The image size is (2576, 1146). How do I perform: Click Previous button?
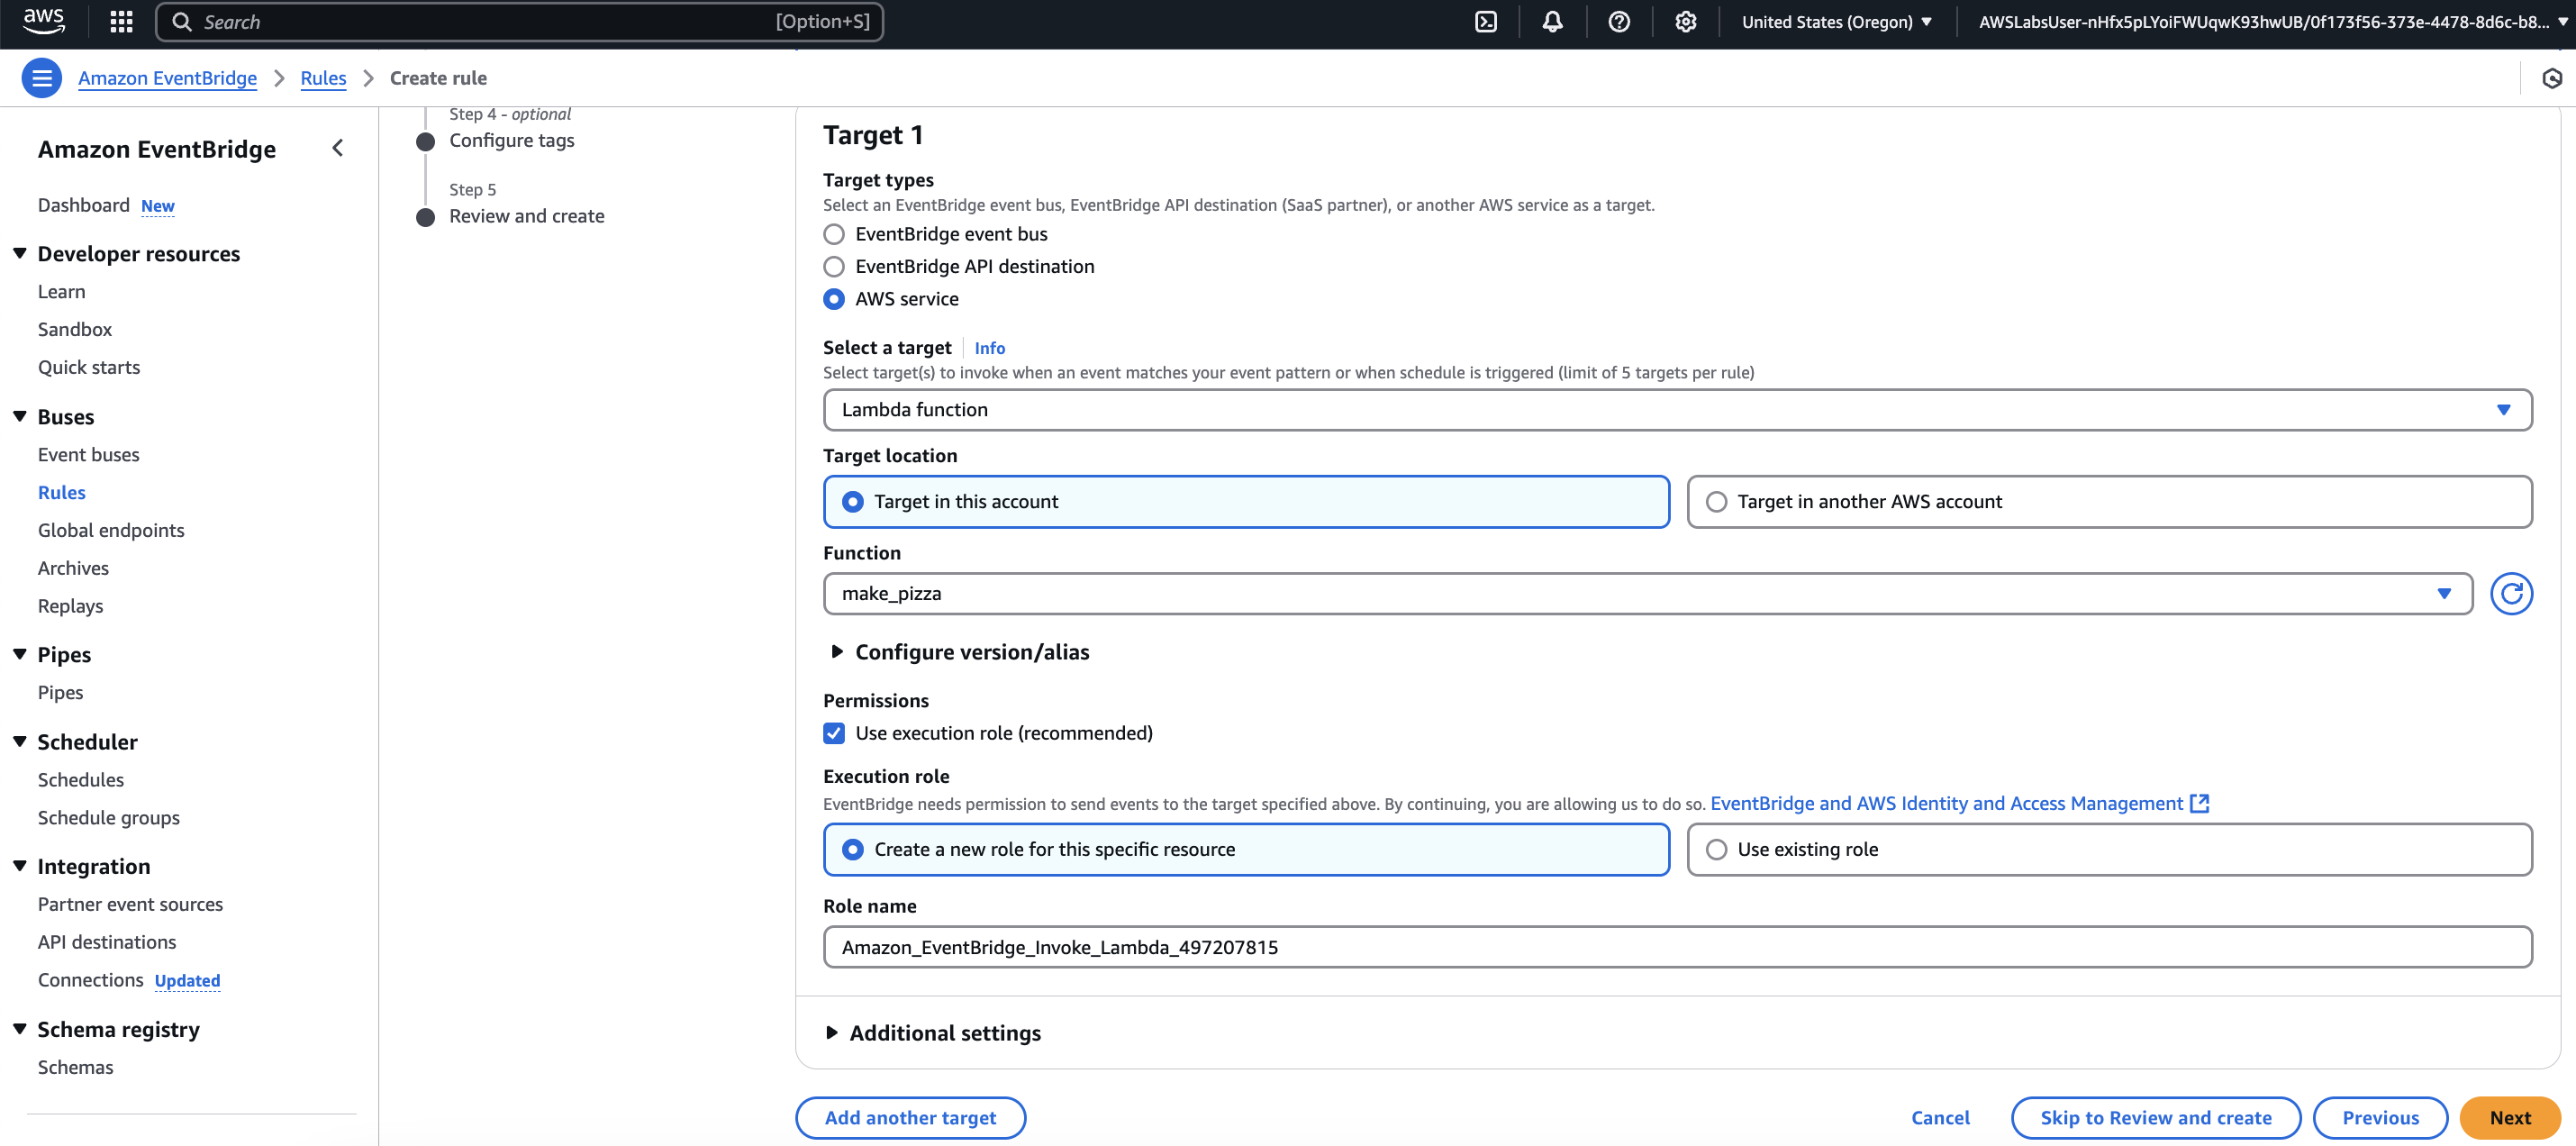[x=2380, y=1118]
